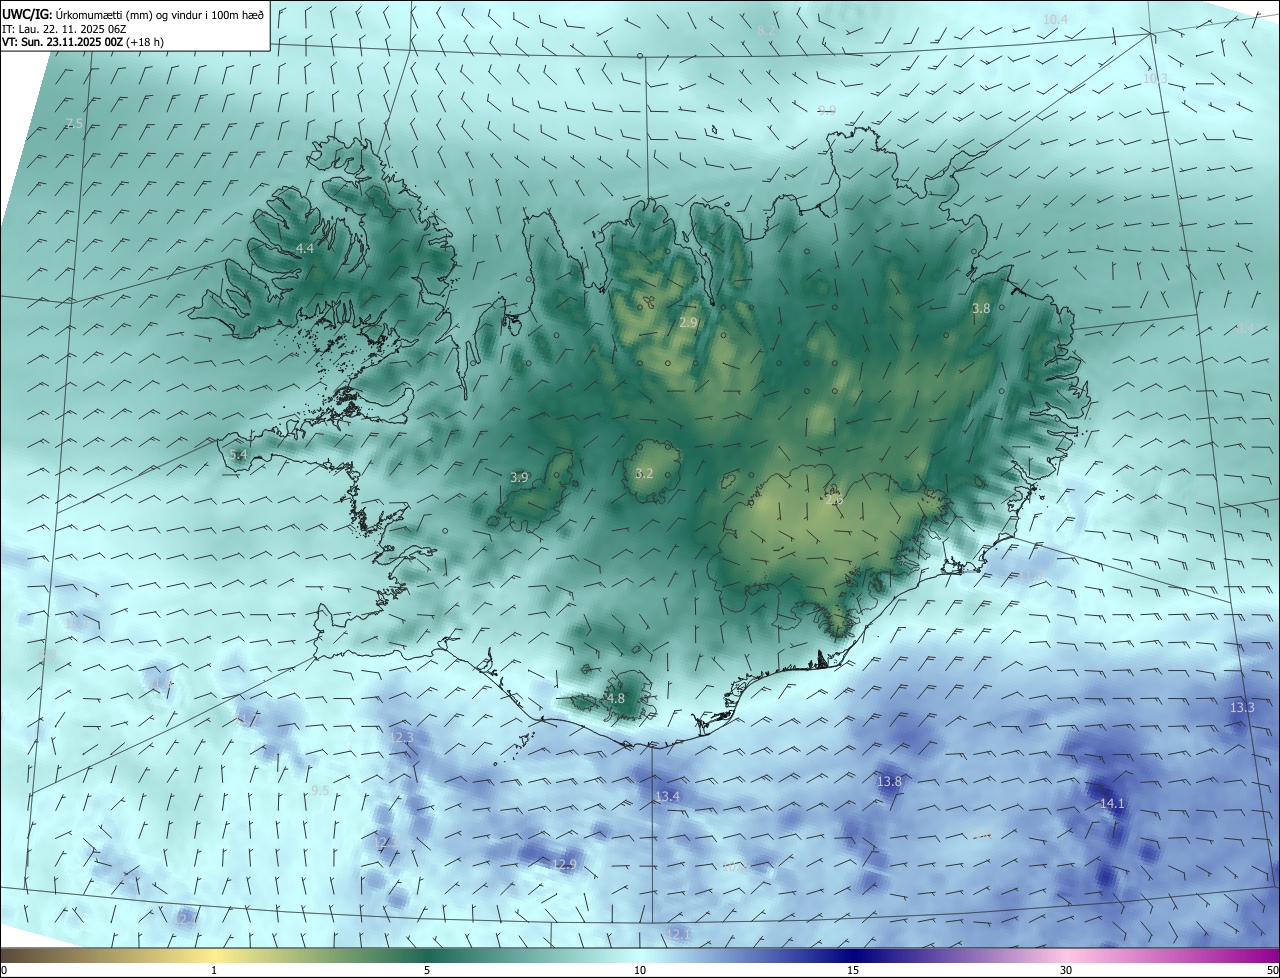This screenshot has width=1280, height=978.
Task: Click the 12.9 value in the southwest ocean
Action: click(565, 865)
